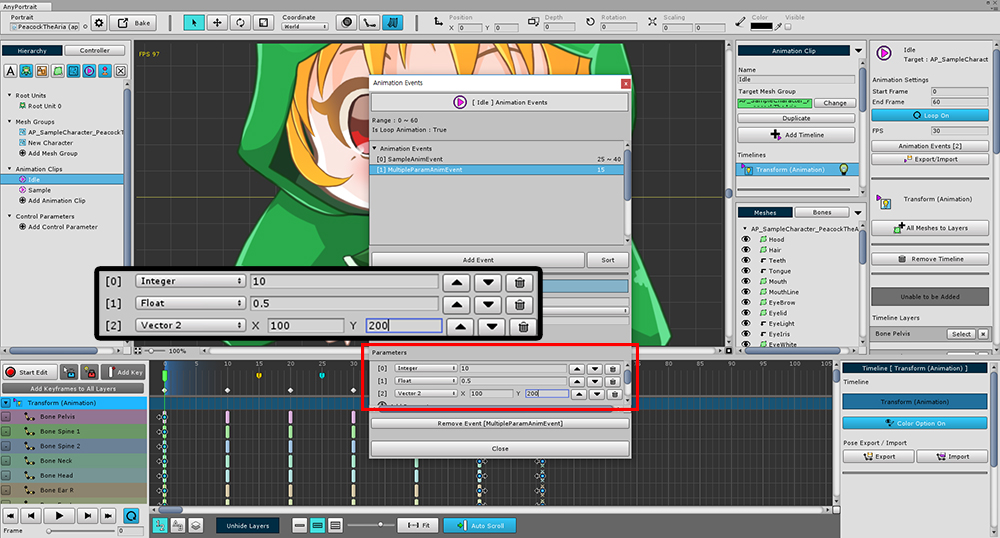Screen dimensions: 1000x538
Task: Collapse the Mesh Groups tree section
Action: pos(10,121)
